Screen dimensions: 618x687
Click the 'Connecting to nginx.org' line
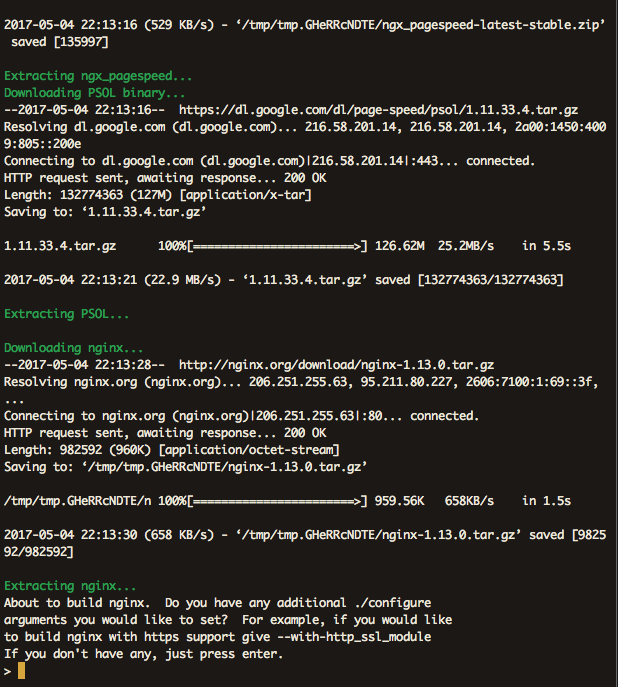242,416
